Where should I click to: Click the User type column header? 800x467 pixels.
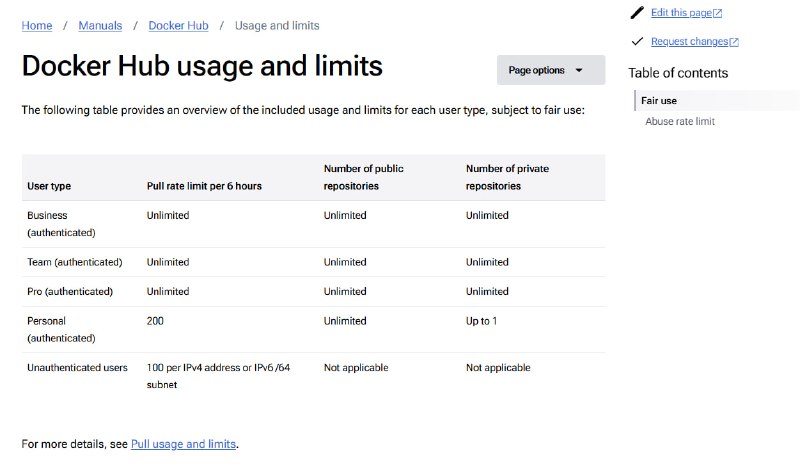[49, 186]
